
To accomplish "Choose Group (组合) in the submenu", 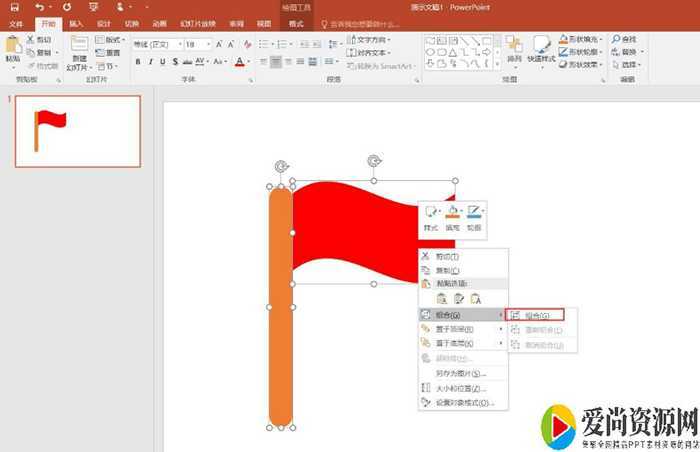I will 536,314.
